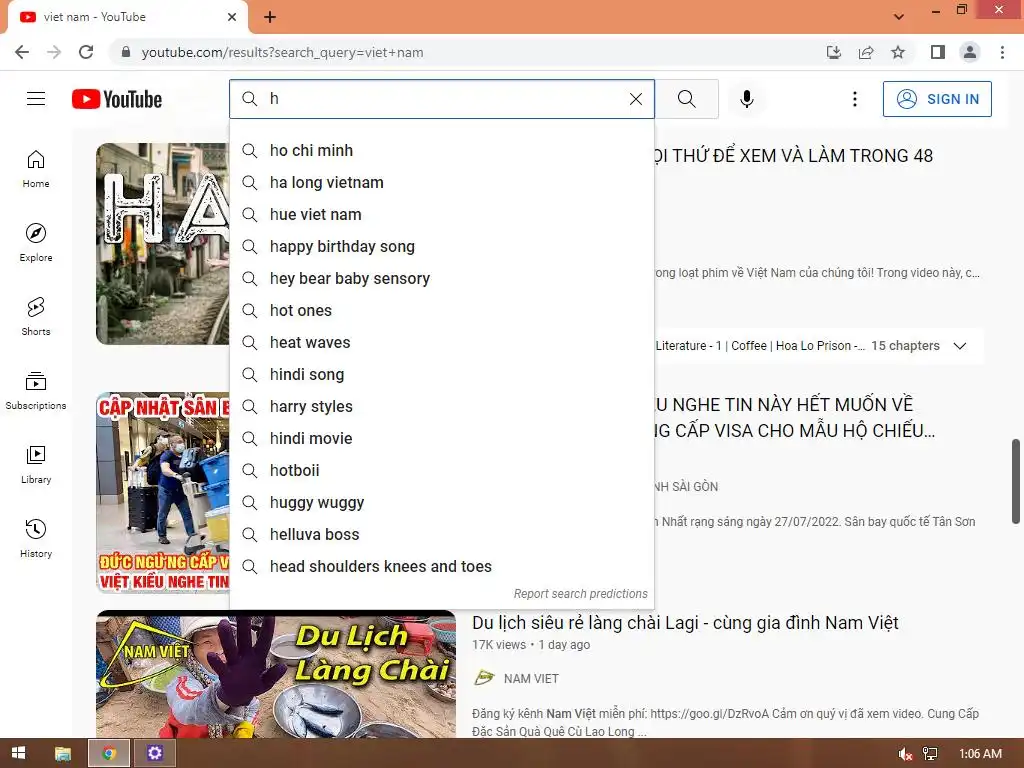Open Explore in sidebar
The height and width of the screenshot is (768, 1024).
[36, 243]
